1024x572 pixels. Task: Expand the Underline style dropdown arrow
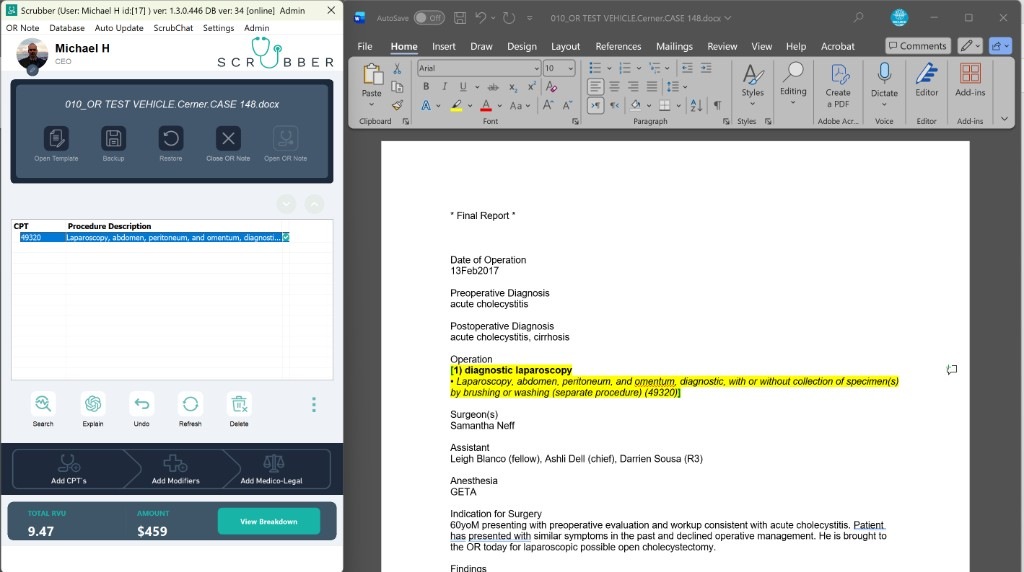coord(477,87)
